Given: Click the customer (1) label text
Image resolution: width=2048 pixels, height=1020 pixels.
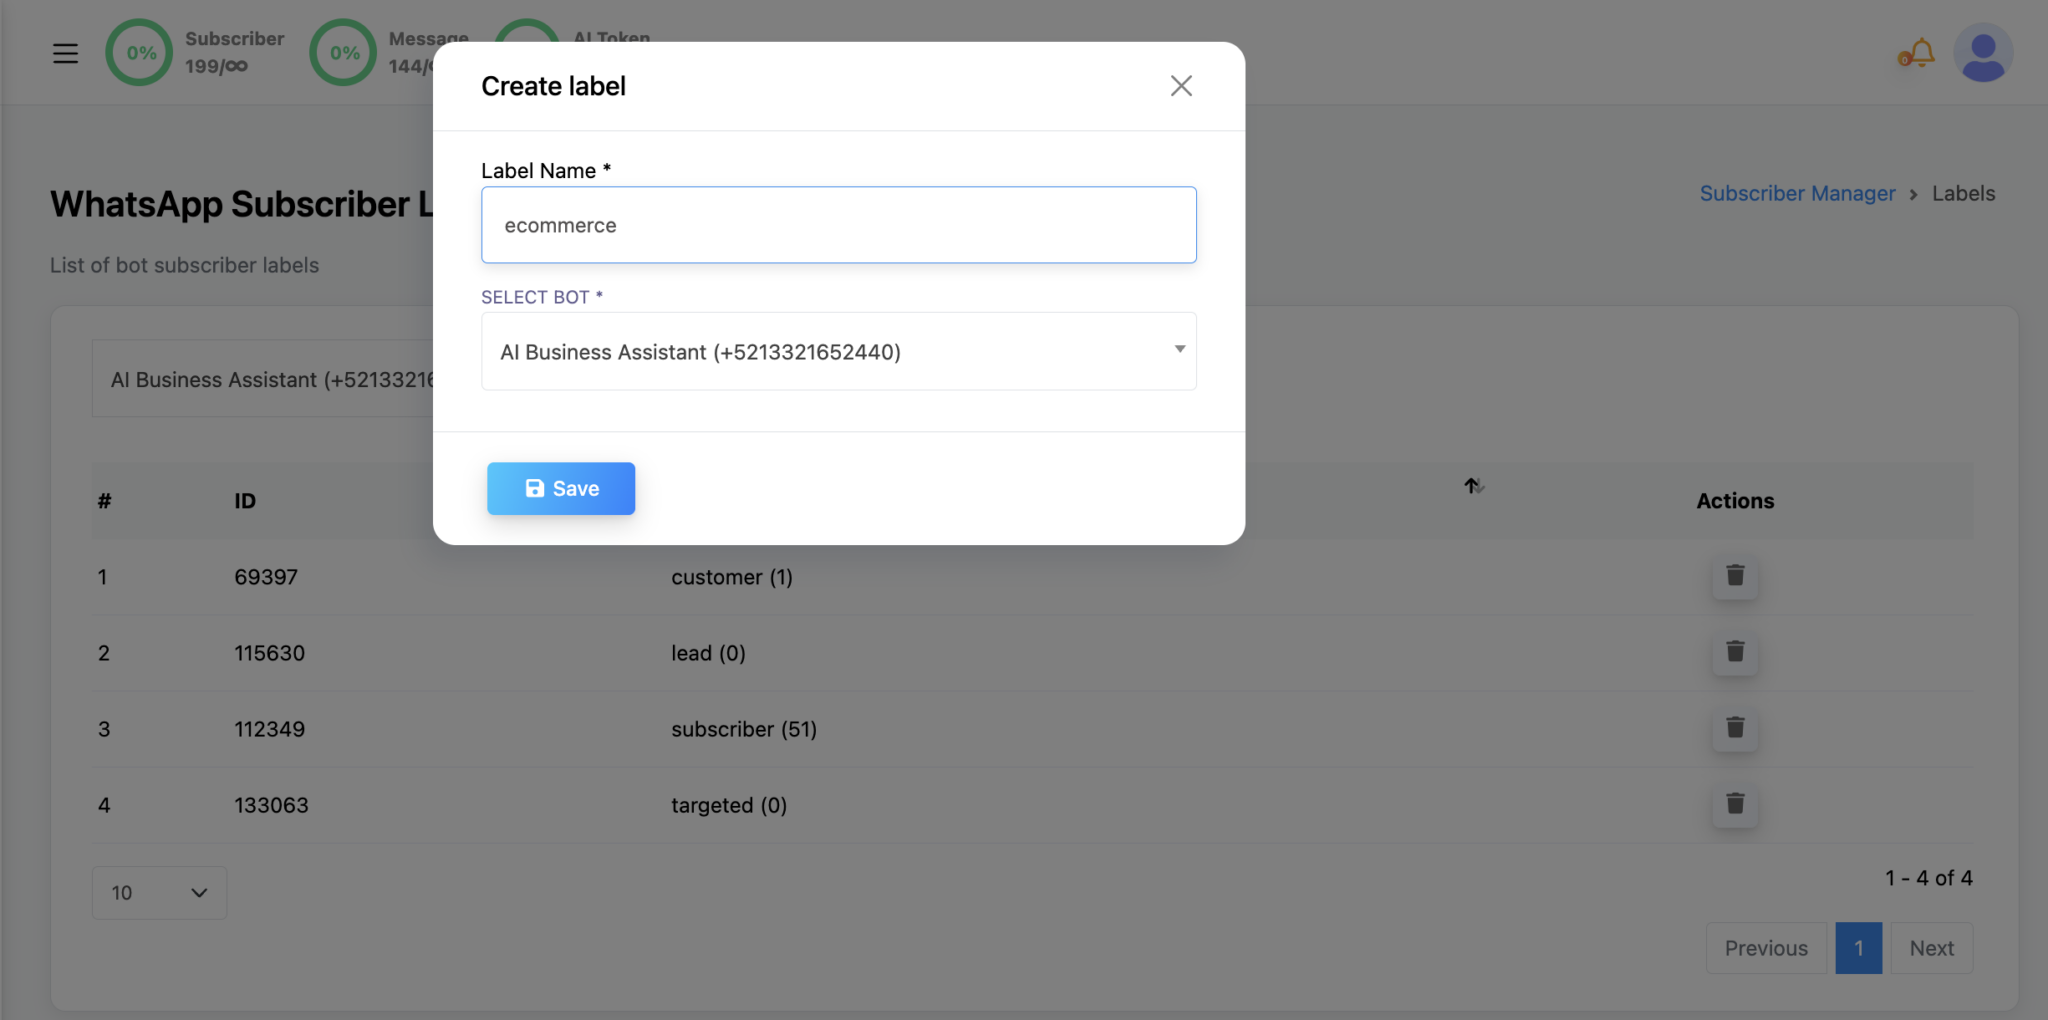Looking at the screenshot, I should point(732,577).
